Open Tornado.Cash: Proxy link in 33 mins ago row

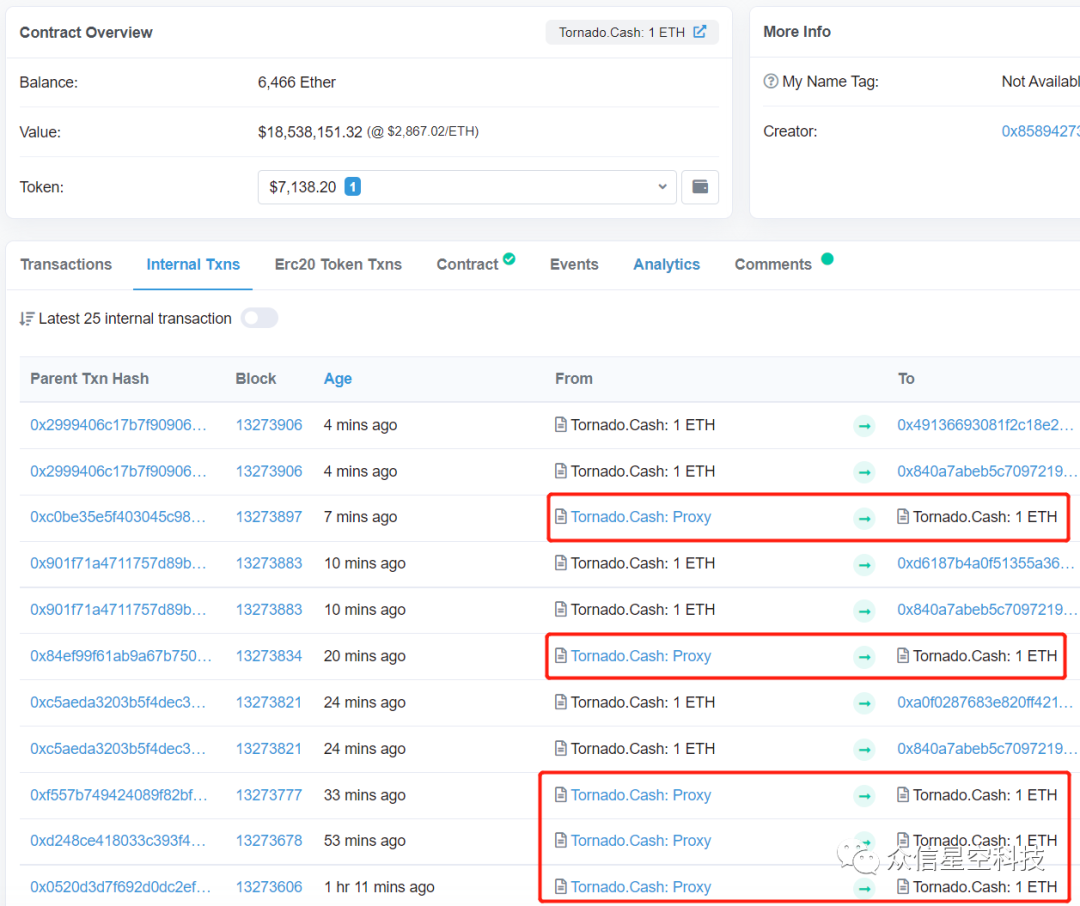[641, 794]
